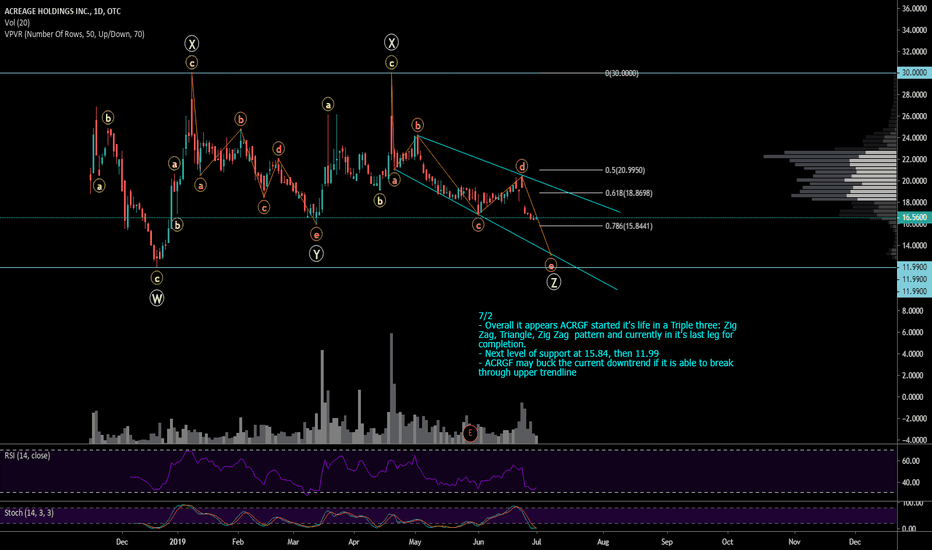
Task: Click the 40.00 RSI scale value
Action: 911,483
